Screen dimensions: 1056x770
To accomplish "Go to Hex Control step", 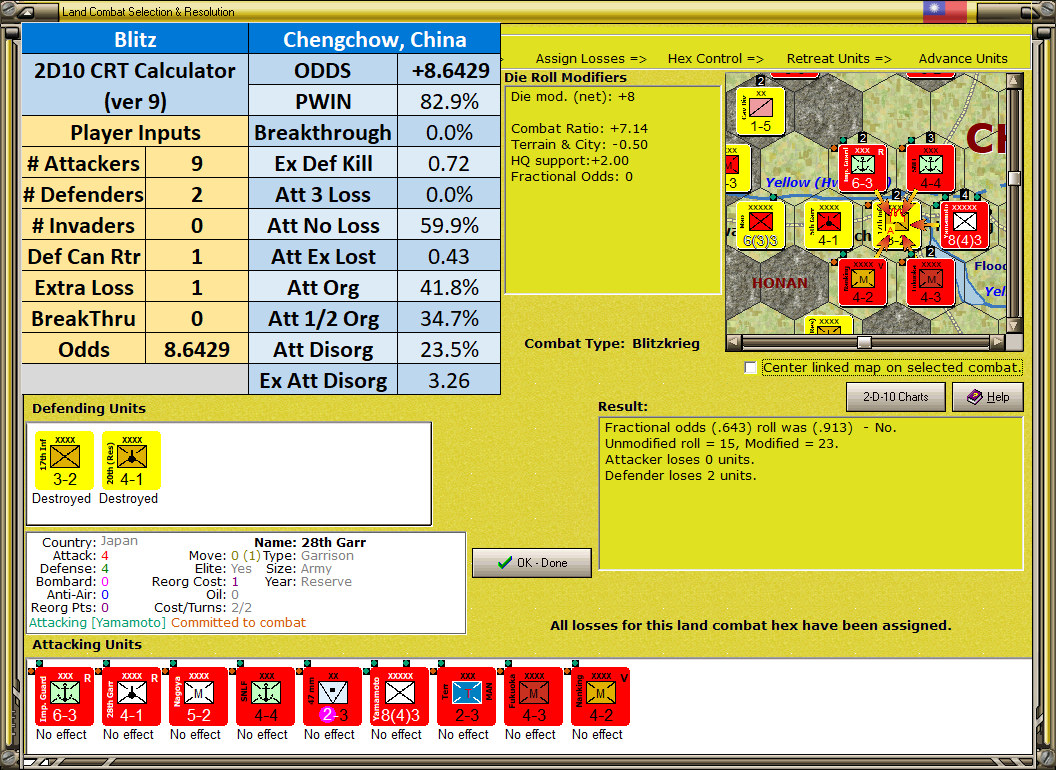I will pos(715,59).
